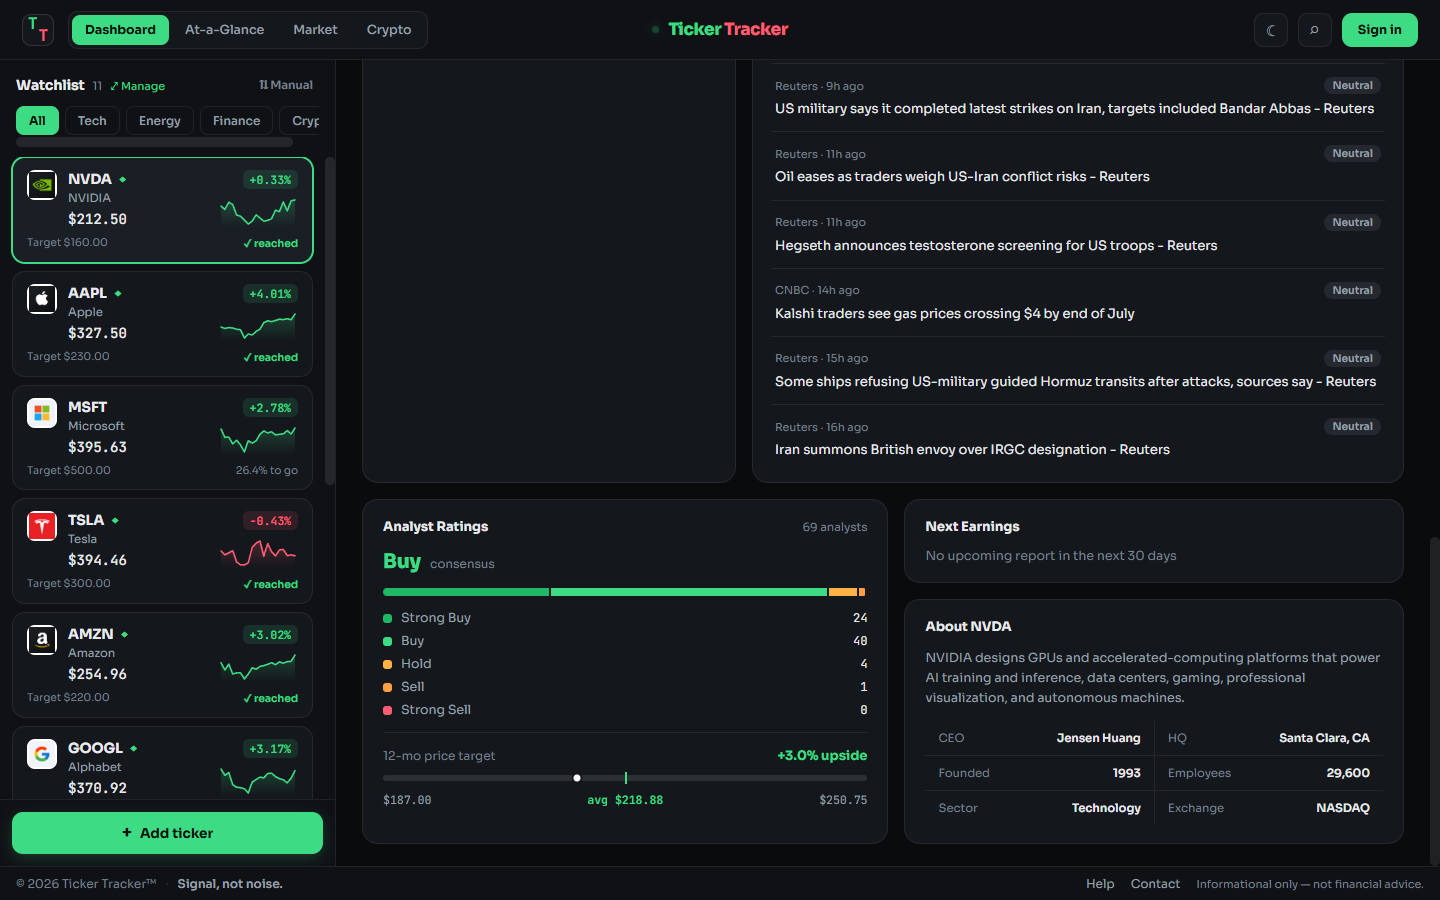Click the NASDAQ exchange value
Screen dimensions: 1440x900
(x=1343, y=808)
